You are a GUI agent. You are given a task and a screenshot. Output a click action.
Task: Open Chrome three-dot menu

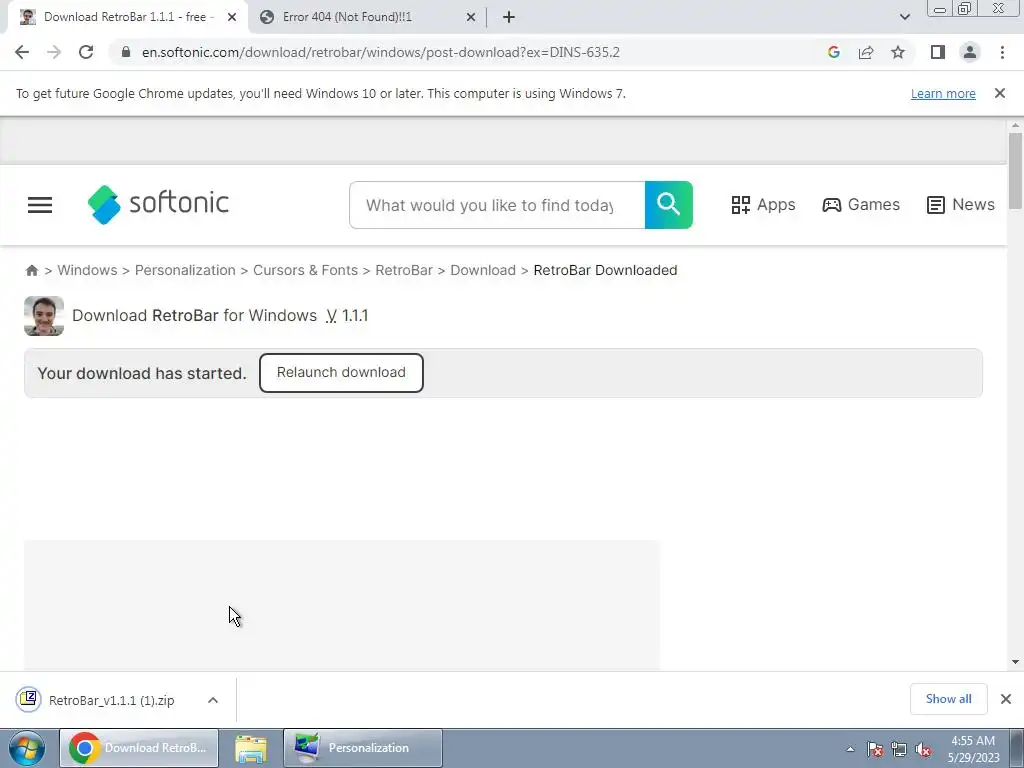tap(1002, 52)
